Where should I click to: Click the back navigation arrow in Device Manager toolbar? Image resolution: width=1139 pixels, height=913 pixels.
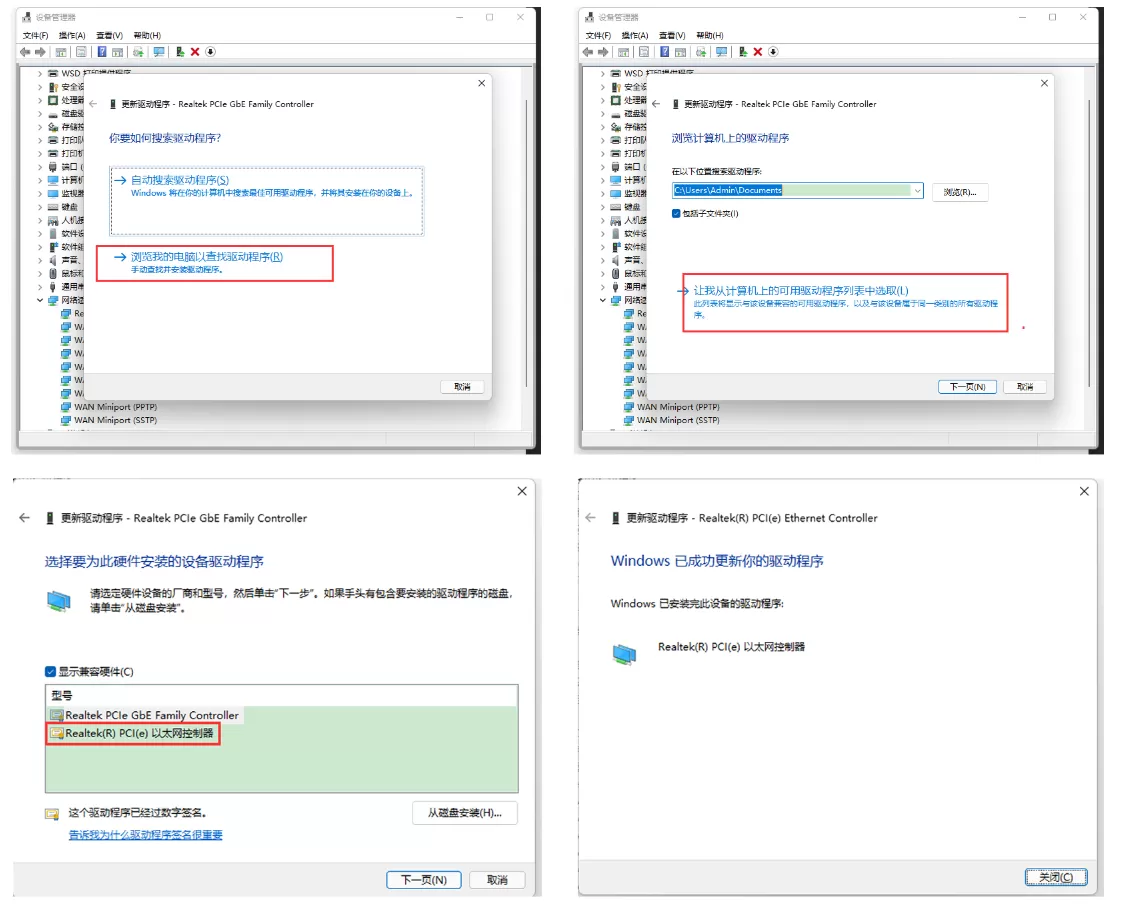click(x=25, y=52)
